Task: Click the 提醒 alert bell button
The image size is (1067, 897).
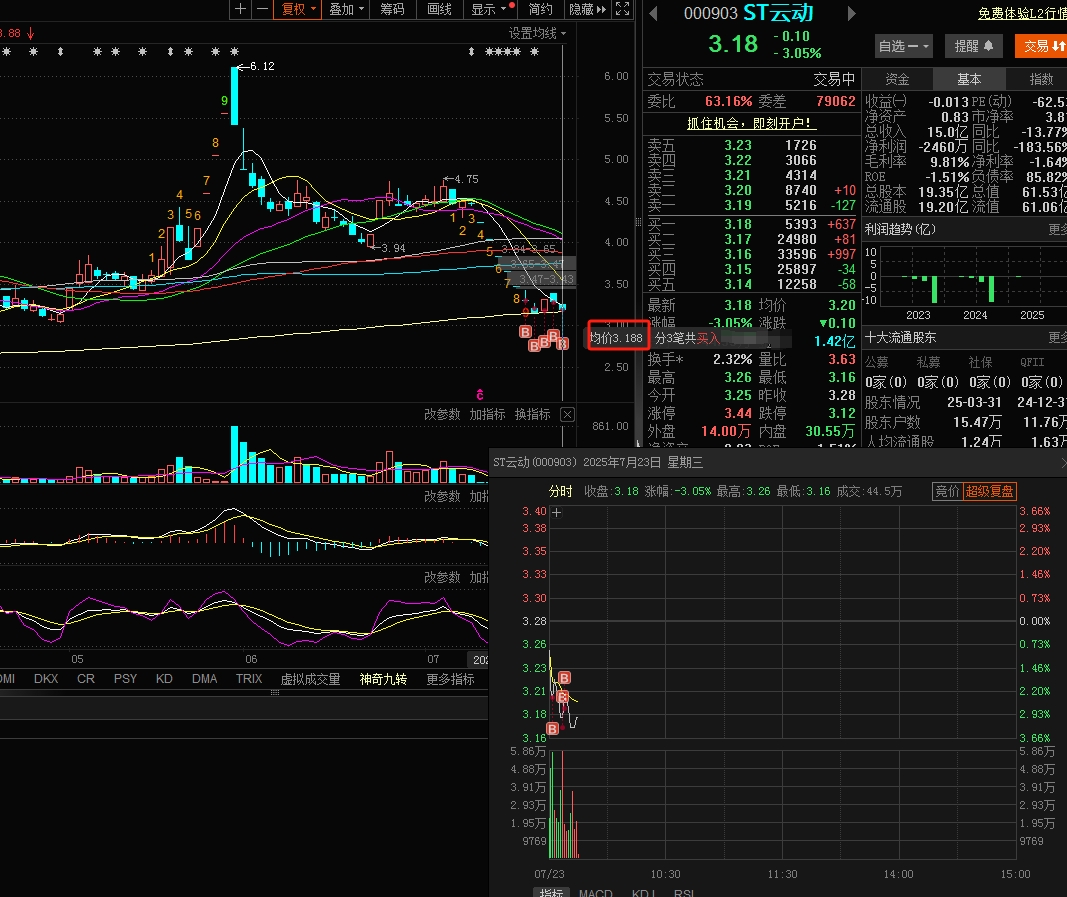Action: pos(973,46)
